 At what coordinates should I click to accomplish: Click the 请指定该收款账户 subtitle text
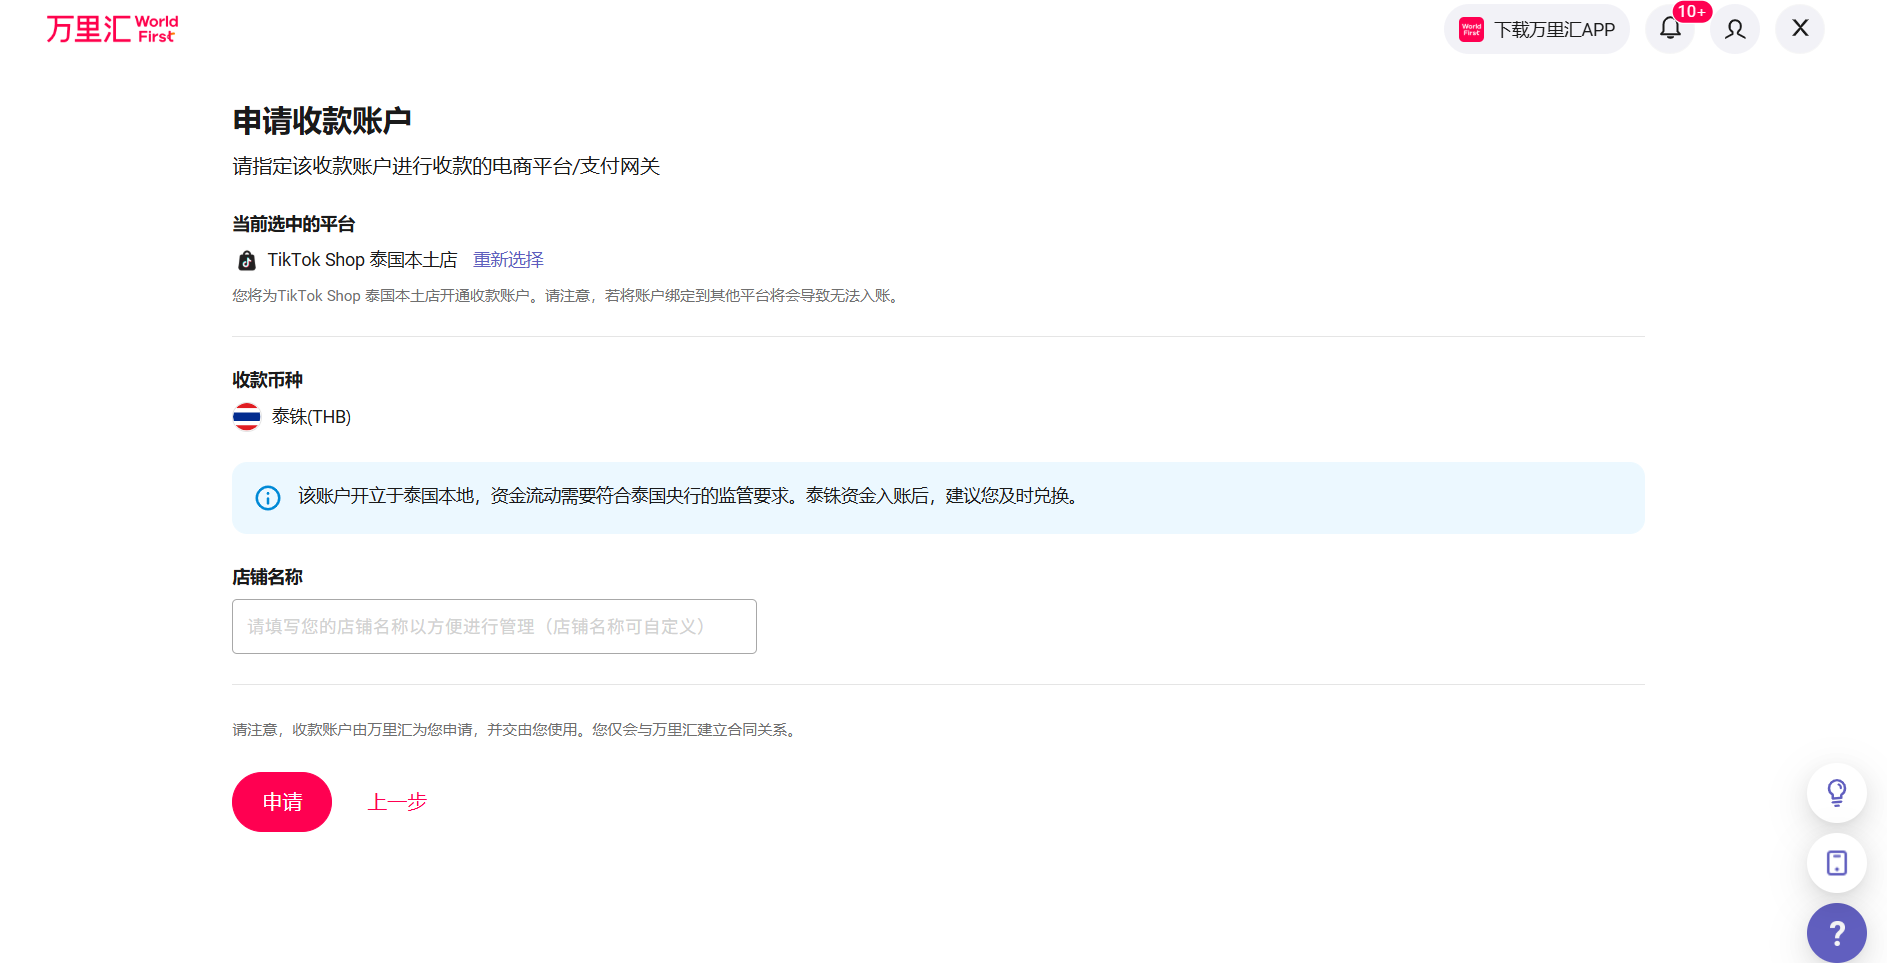446,166
